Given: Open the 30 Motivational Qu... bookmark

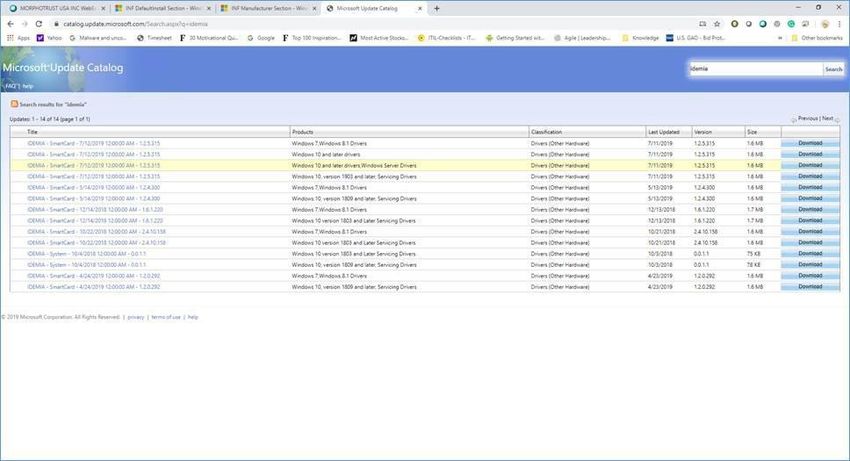Looking at the screenshot, I should click(209, 38).
